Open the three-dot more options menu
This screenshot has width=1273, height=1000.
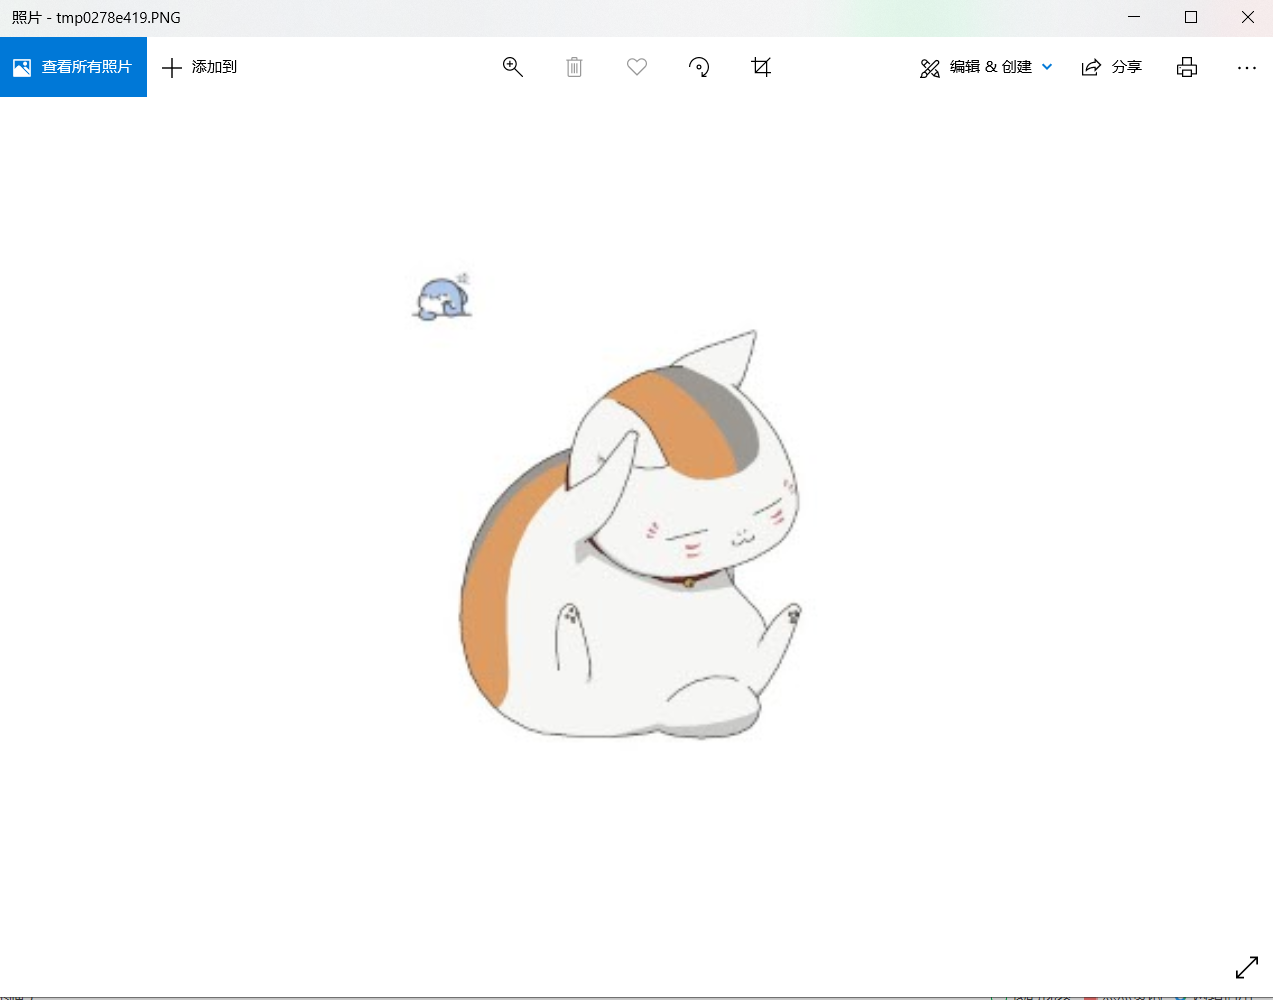tap(1246, 67)
